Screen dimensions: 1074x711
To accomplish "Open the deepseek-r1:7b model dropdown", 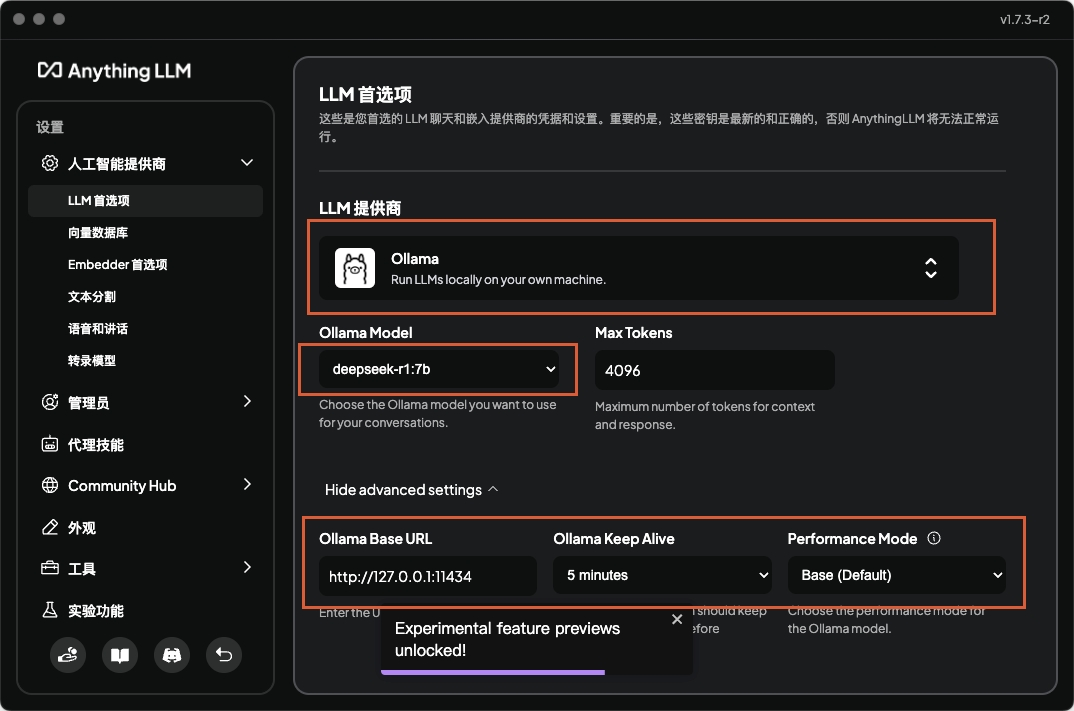I will (x=438, y=369).
